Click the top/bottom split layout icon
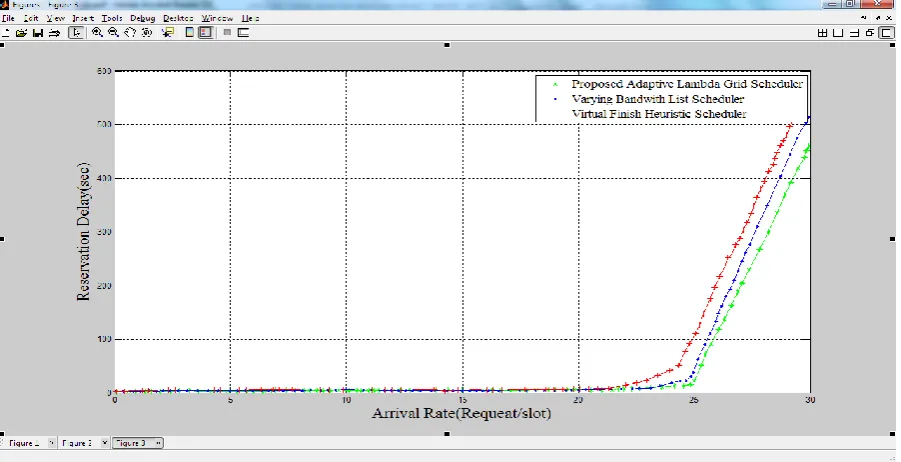 pos(854,33)
